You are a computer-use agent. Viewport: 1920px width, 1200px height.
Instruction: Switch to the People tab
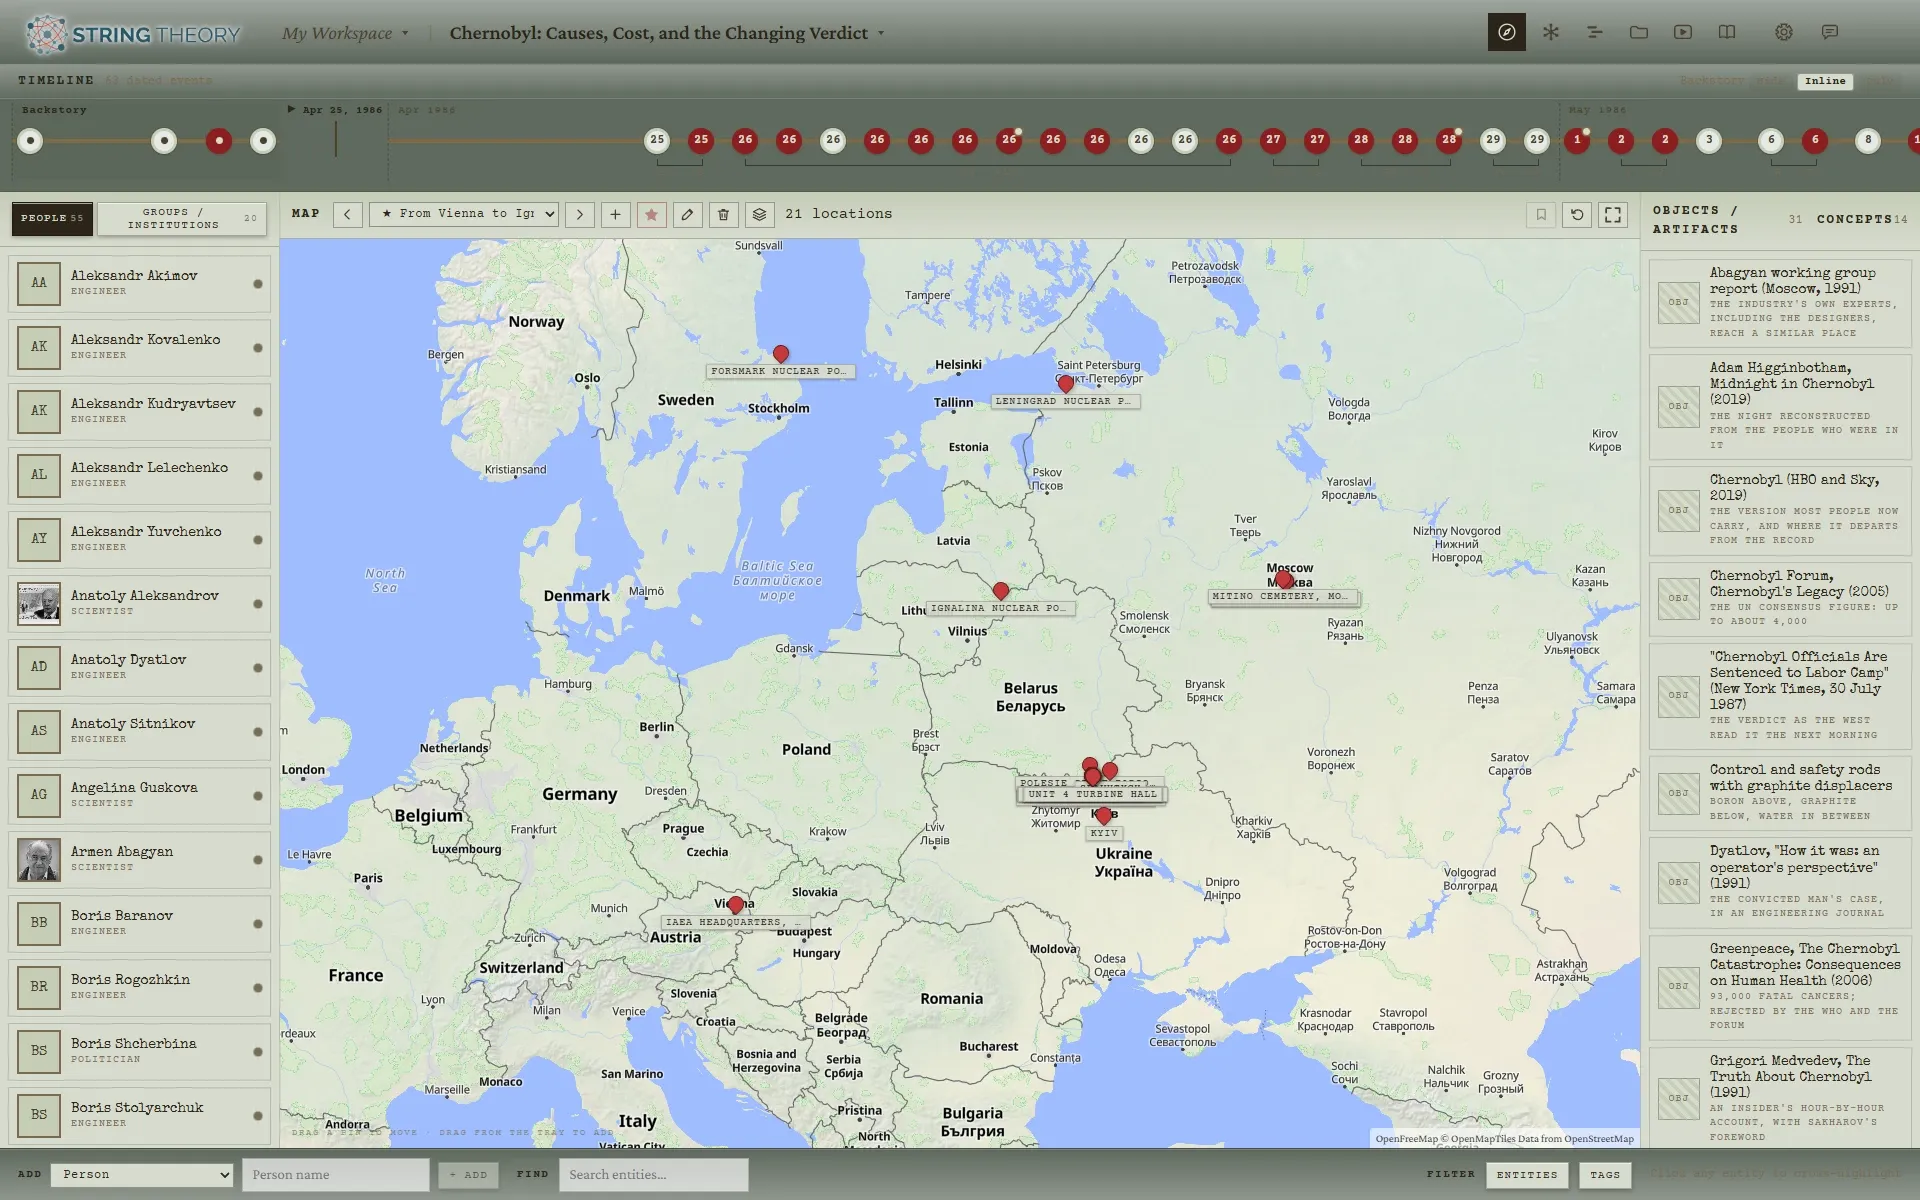click(x=52, y=218)
